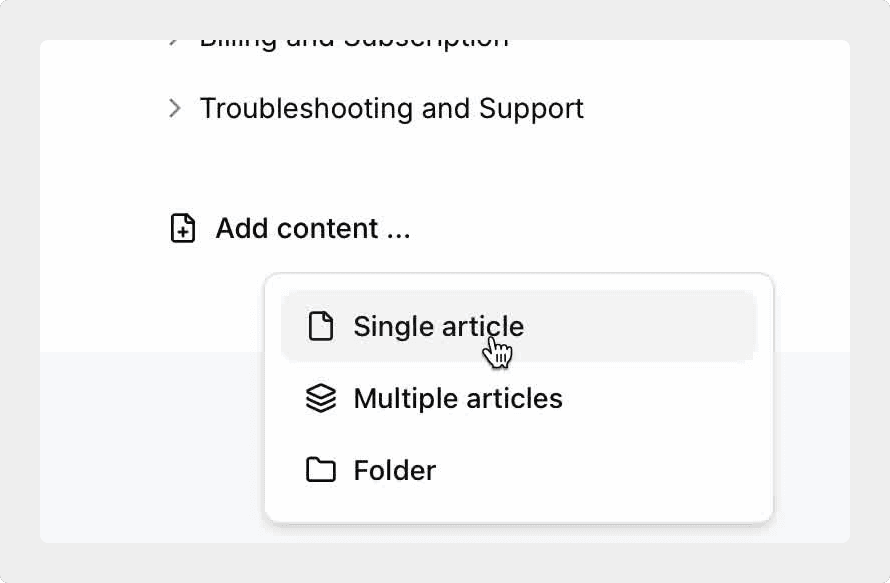Click the Folder icon in the menu
890x583 pixels.
pyautogui.click(x=320, y=470)
